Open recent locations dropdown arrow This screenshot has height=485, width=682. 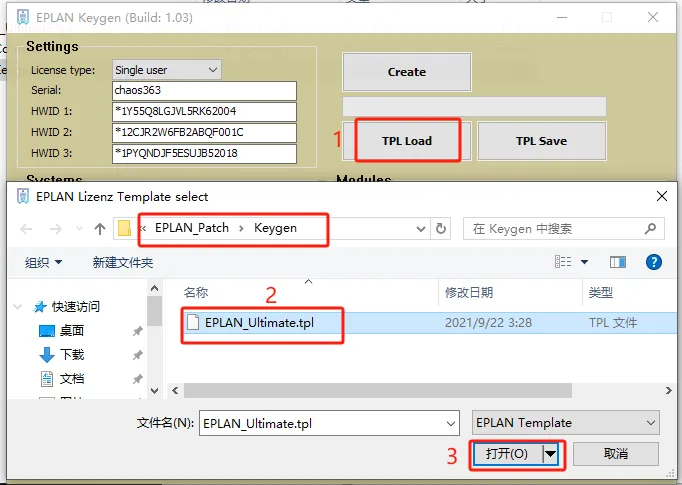coord(79,229)
